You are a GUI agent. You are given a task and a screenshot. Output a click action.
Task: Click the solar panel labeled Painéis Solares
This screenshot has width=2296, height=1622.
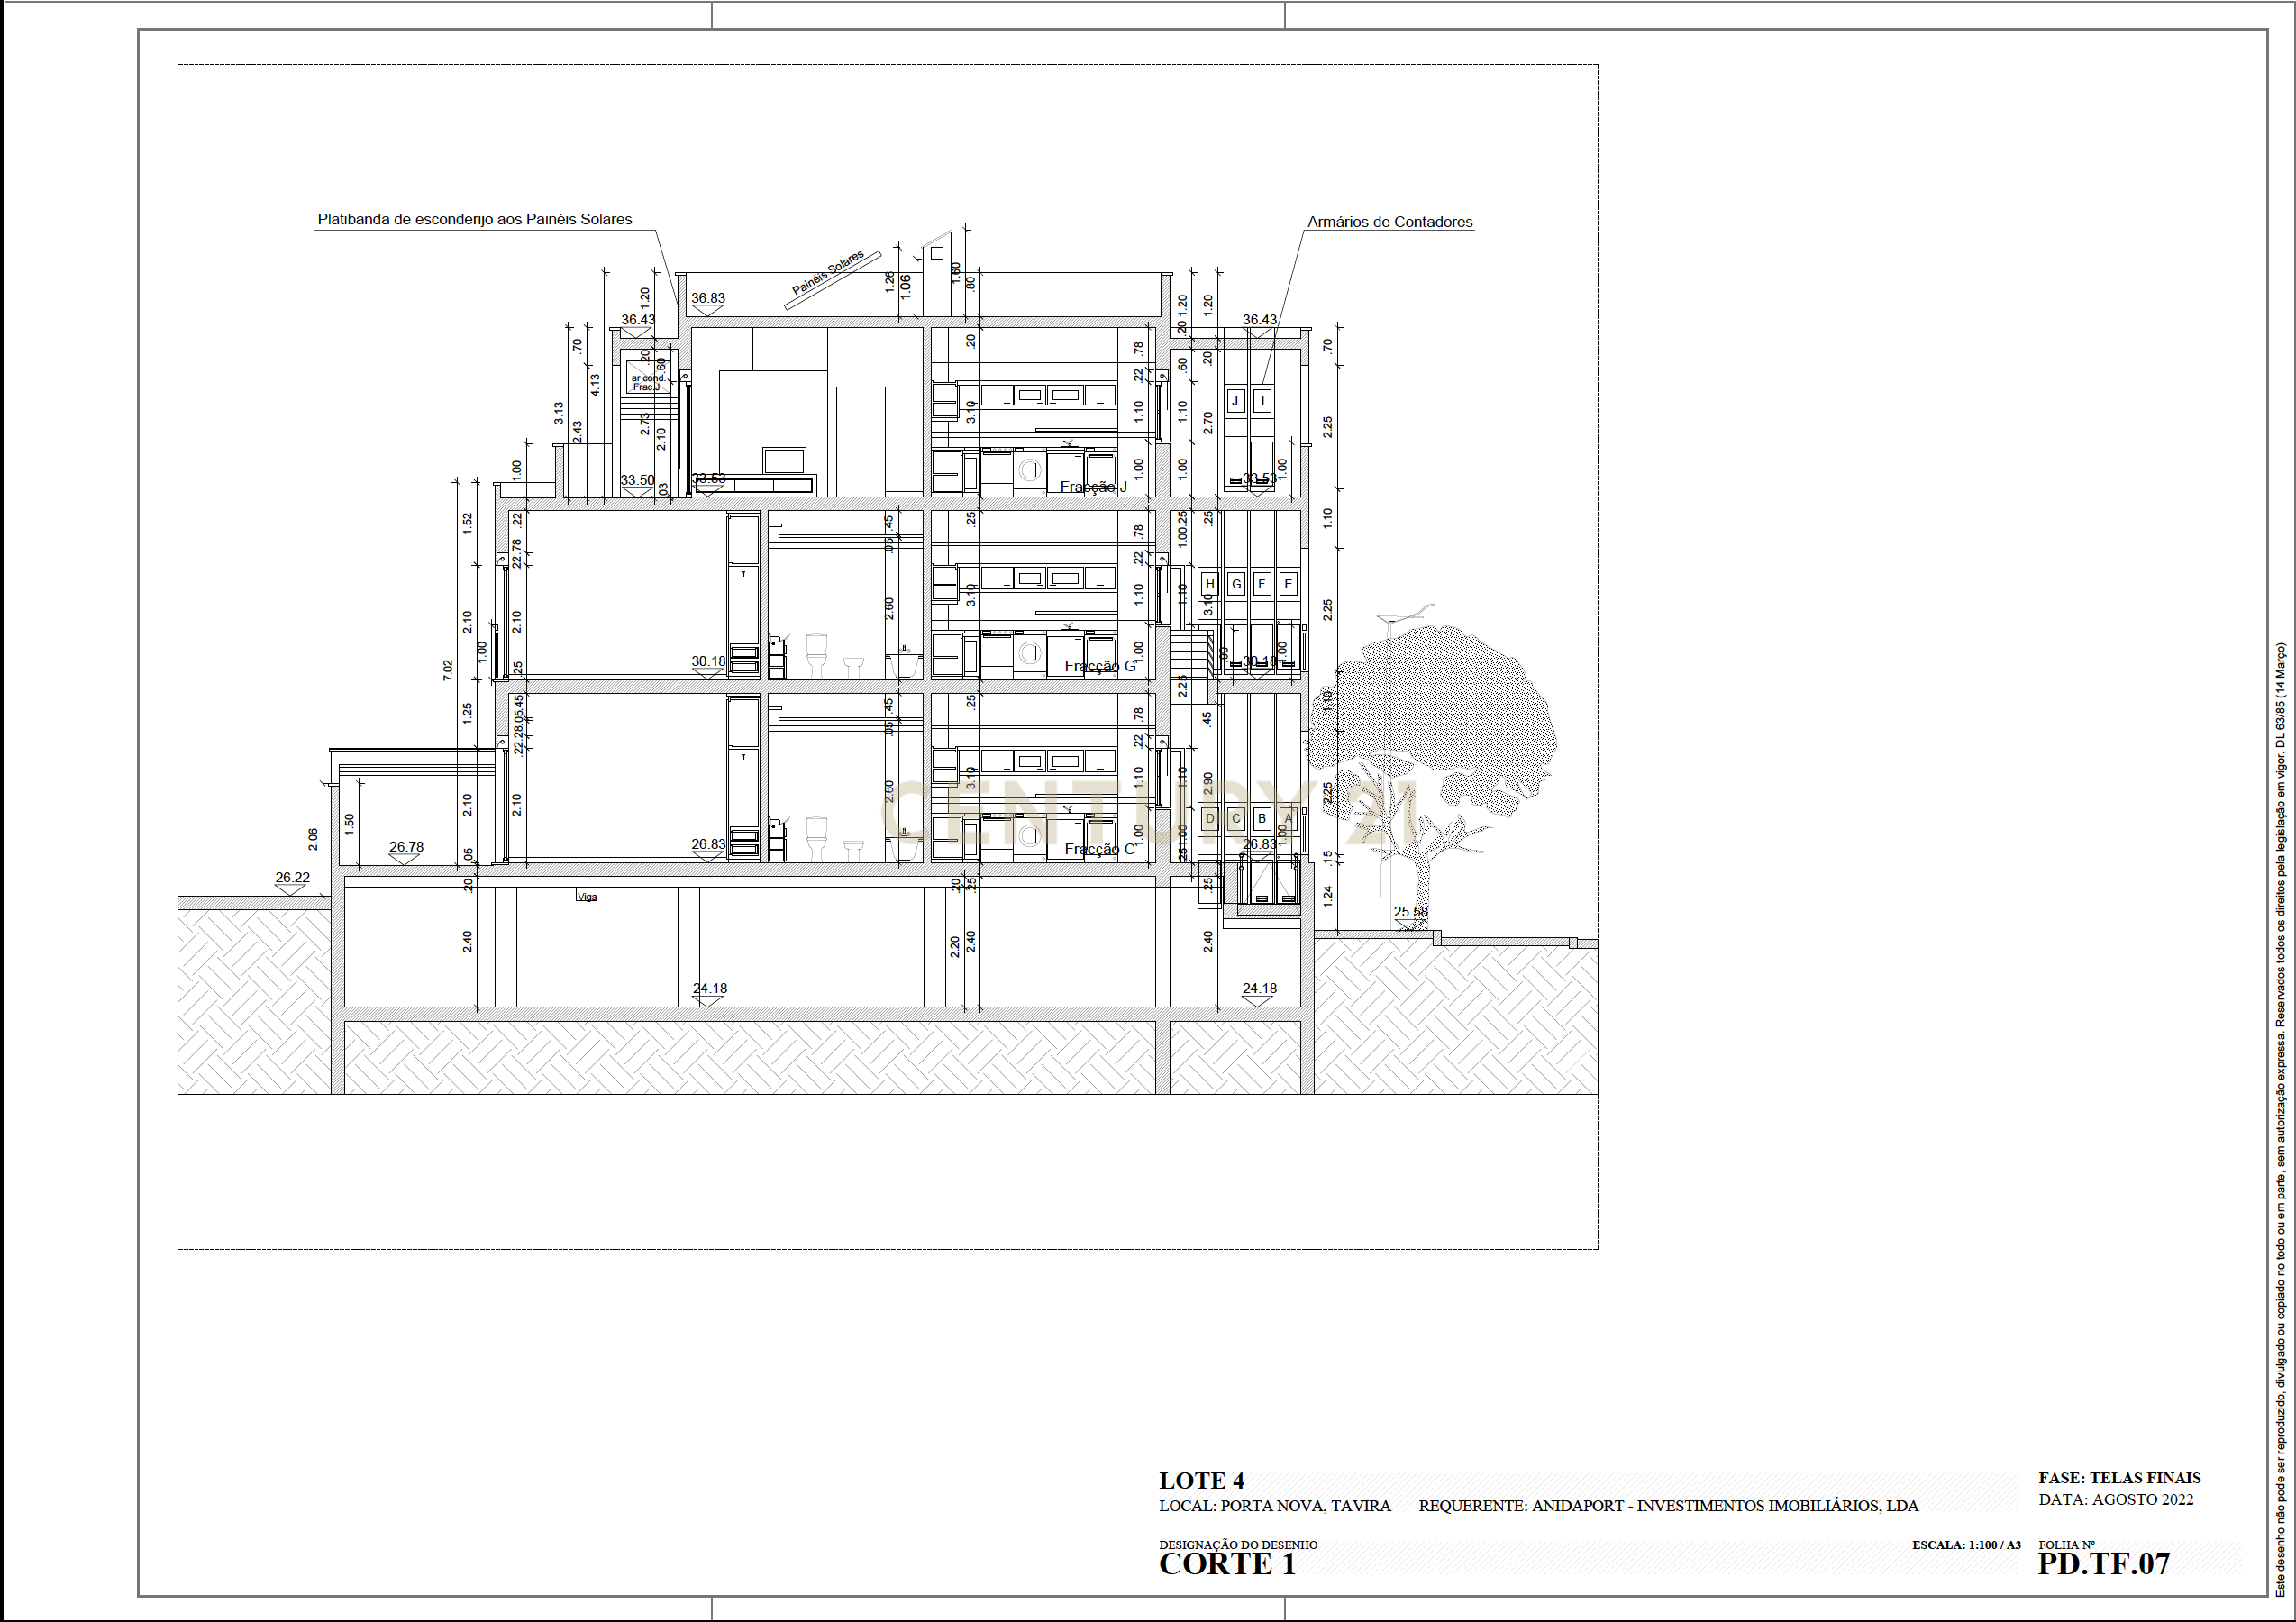[x=832, y=279]
